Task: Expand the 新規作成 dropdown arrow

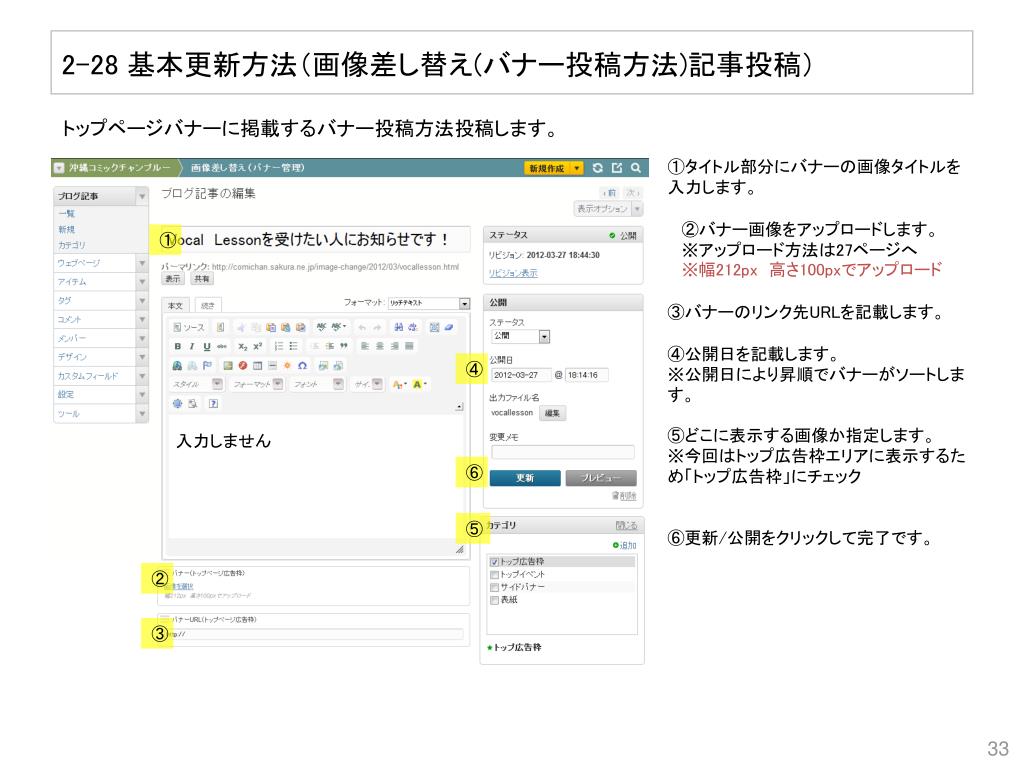Action: [x=577, y=168]
